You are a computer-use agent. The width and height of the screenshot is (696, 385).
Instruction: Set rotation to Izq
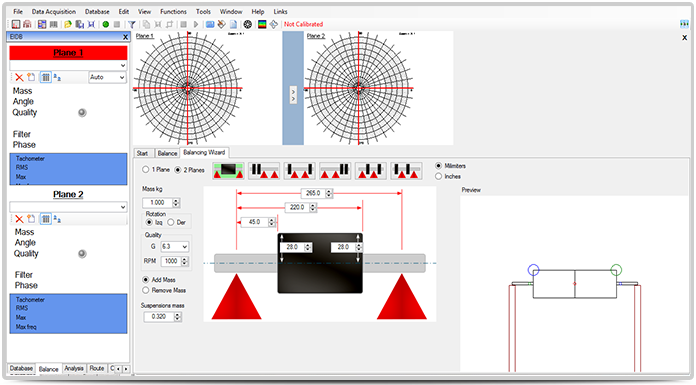pyautogui.click(x=149, y=222)
